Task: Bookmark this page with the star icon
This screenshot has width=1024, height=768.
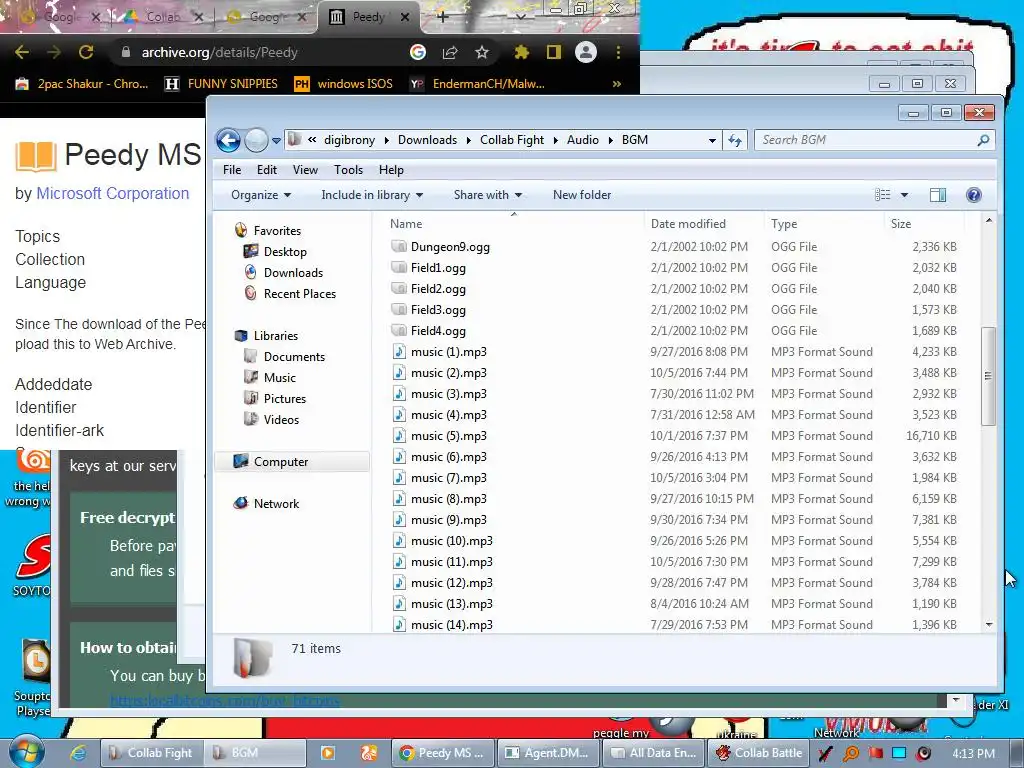Action: (x=481, y=52)
